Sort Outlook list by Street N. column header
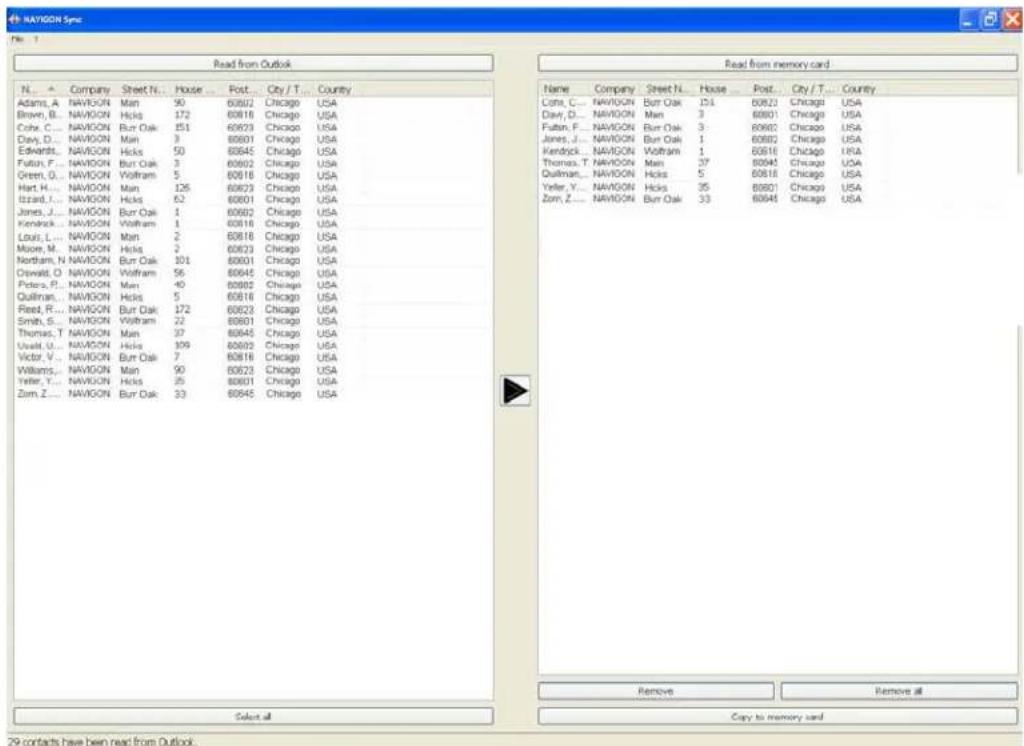This screenshot has width=1024, height=746. (143, 89)
